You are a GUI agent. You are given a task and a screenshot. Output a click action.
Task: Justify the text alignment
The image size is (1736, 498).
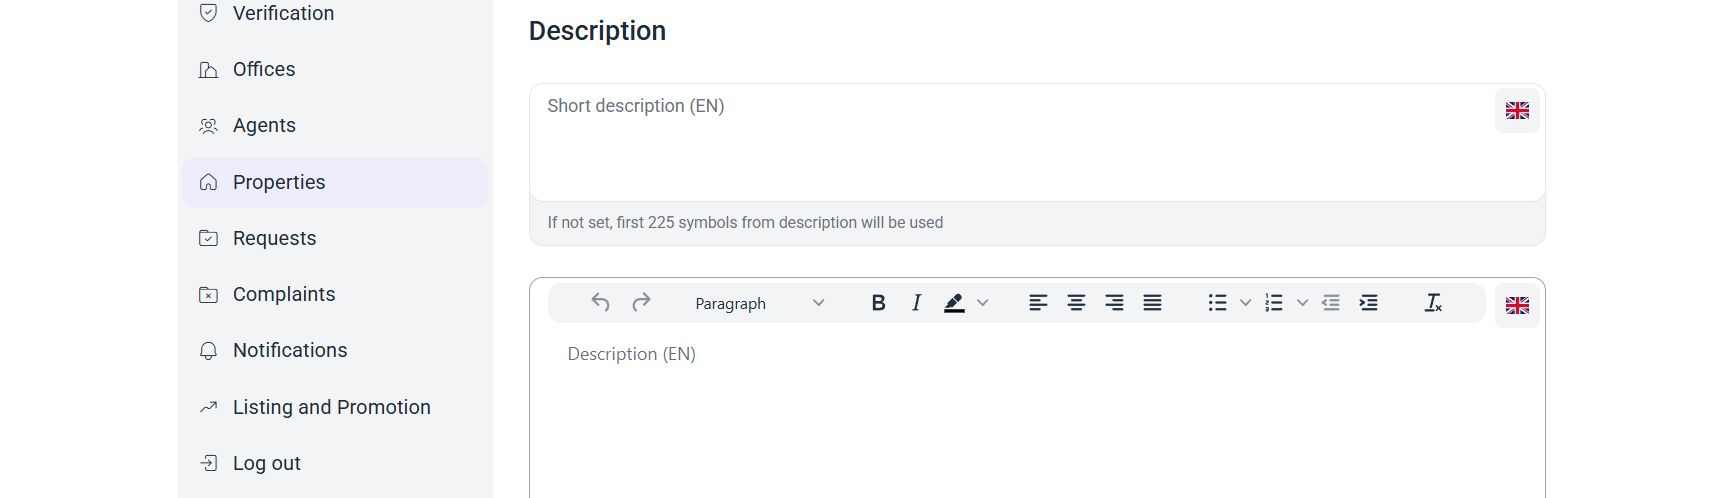click(x=1152, y=302)
